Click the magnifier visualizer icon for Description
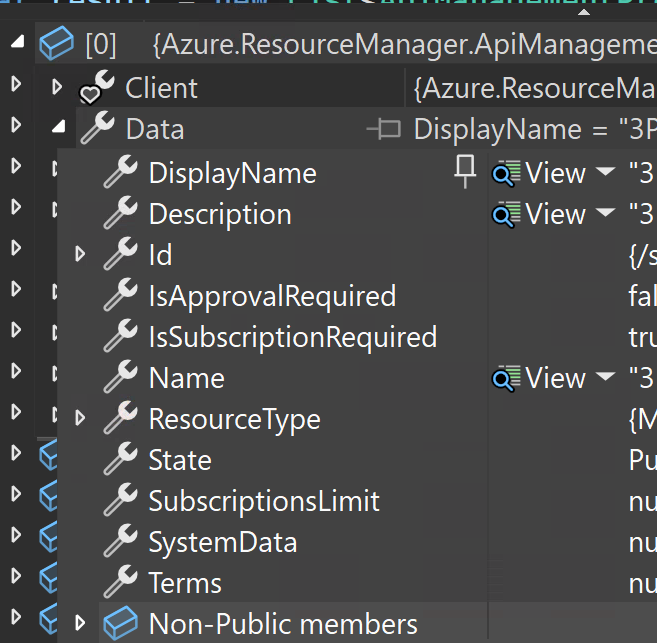Screen dimensions: 657x643 506,214
